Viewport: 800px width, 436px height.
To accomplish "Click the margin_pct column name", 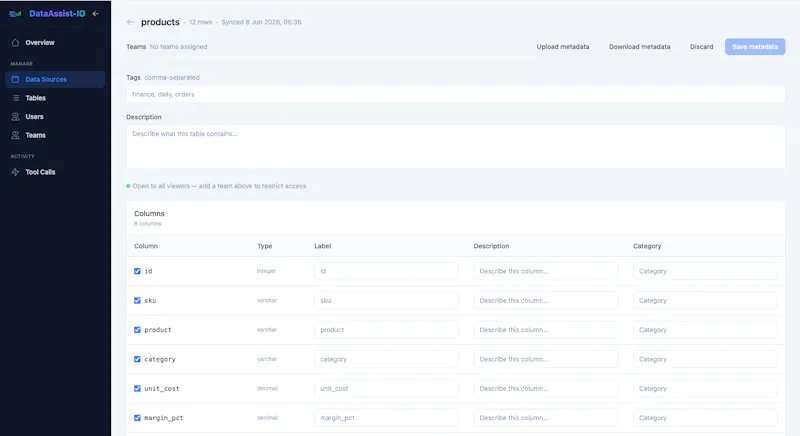I will (163, 418).
